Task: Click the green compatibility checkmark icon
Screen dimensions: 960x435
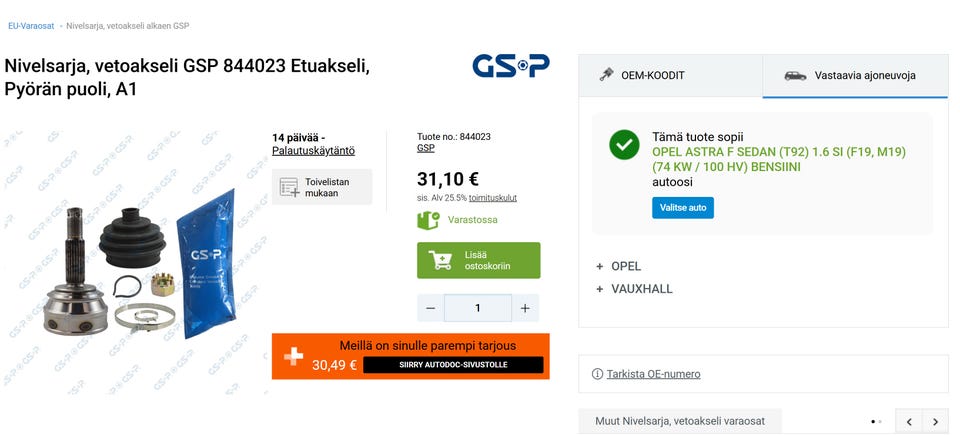Action: [624, 145]
